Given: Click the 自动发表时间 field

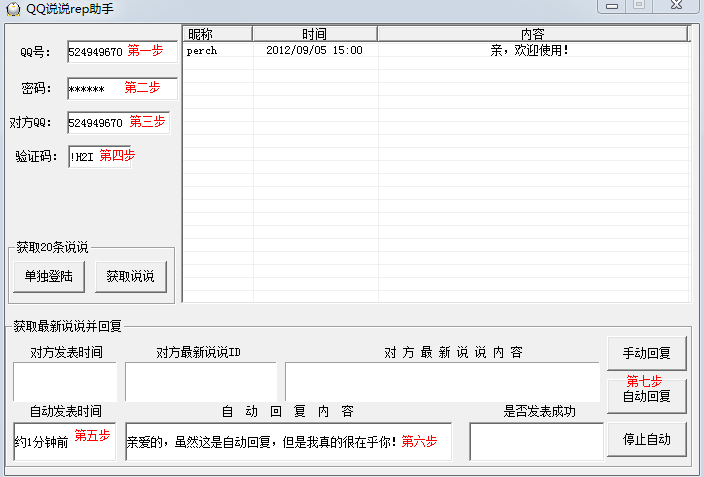Looking at the screenshot, I should (x=65, y=442).
